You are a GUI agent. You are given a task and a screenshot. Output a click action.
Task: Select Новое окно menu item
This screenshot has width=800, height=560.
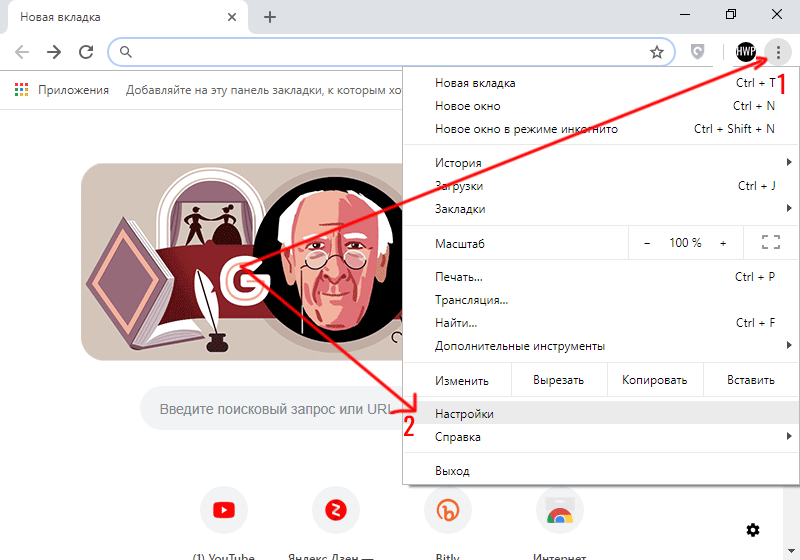(x=601, y=106)
